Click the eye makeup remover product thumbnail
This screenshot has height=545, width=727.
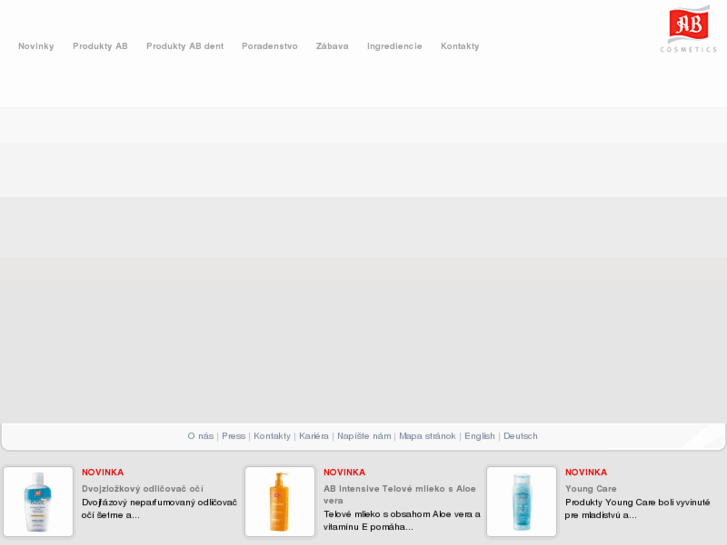[x=38, y=502]
